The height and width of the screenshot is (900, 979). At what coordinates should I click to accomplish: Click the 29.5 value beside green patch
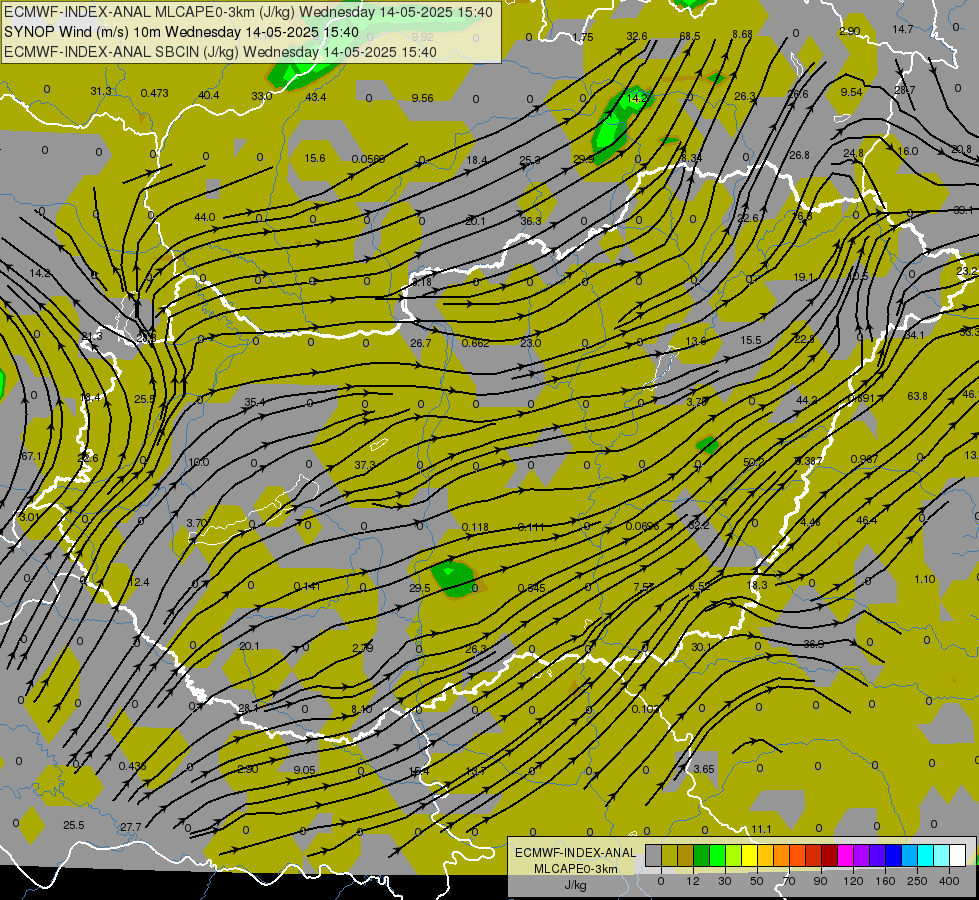[420, 588]
